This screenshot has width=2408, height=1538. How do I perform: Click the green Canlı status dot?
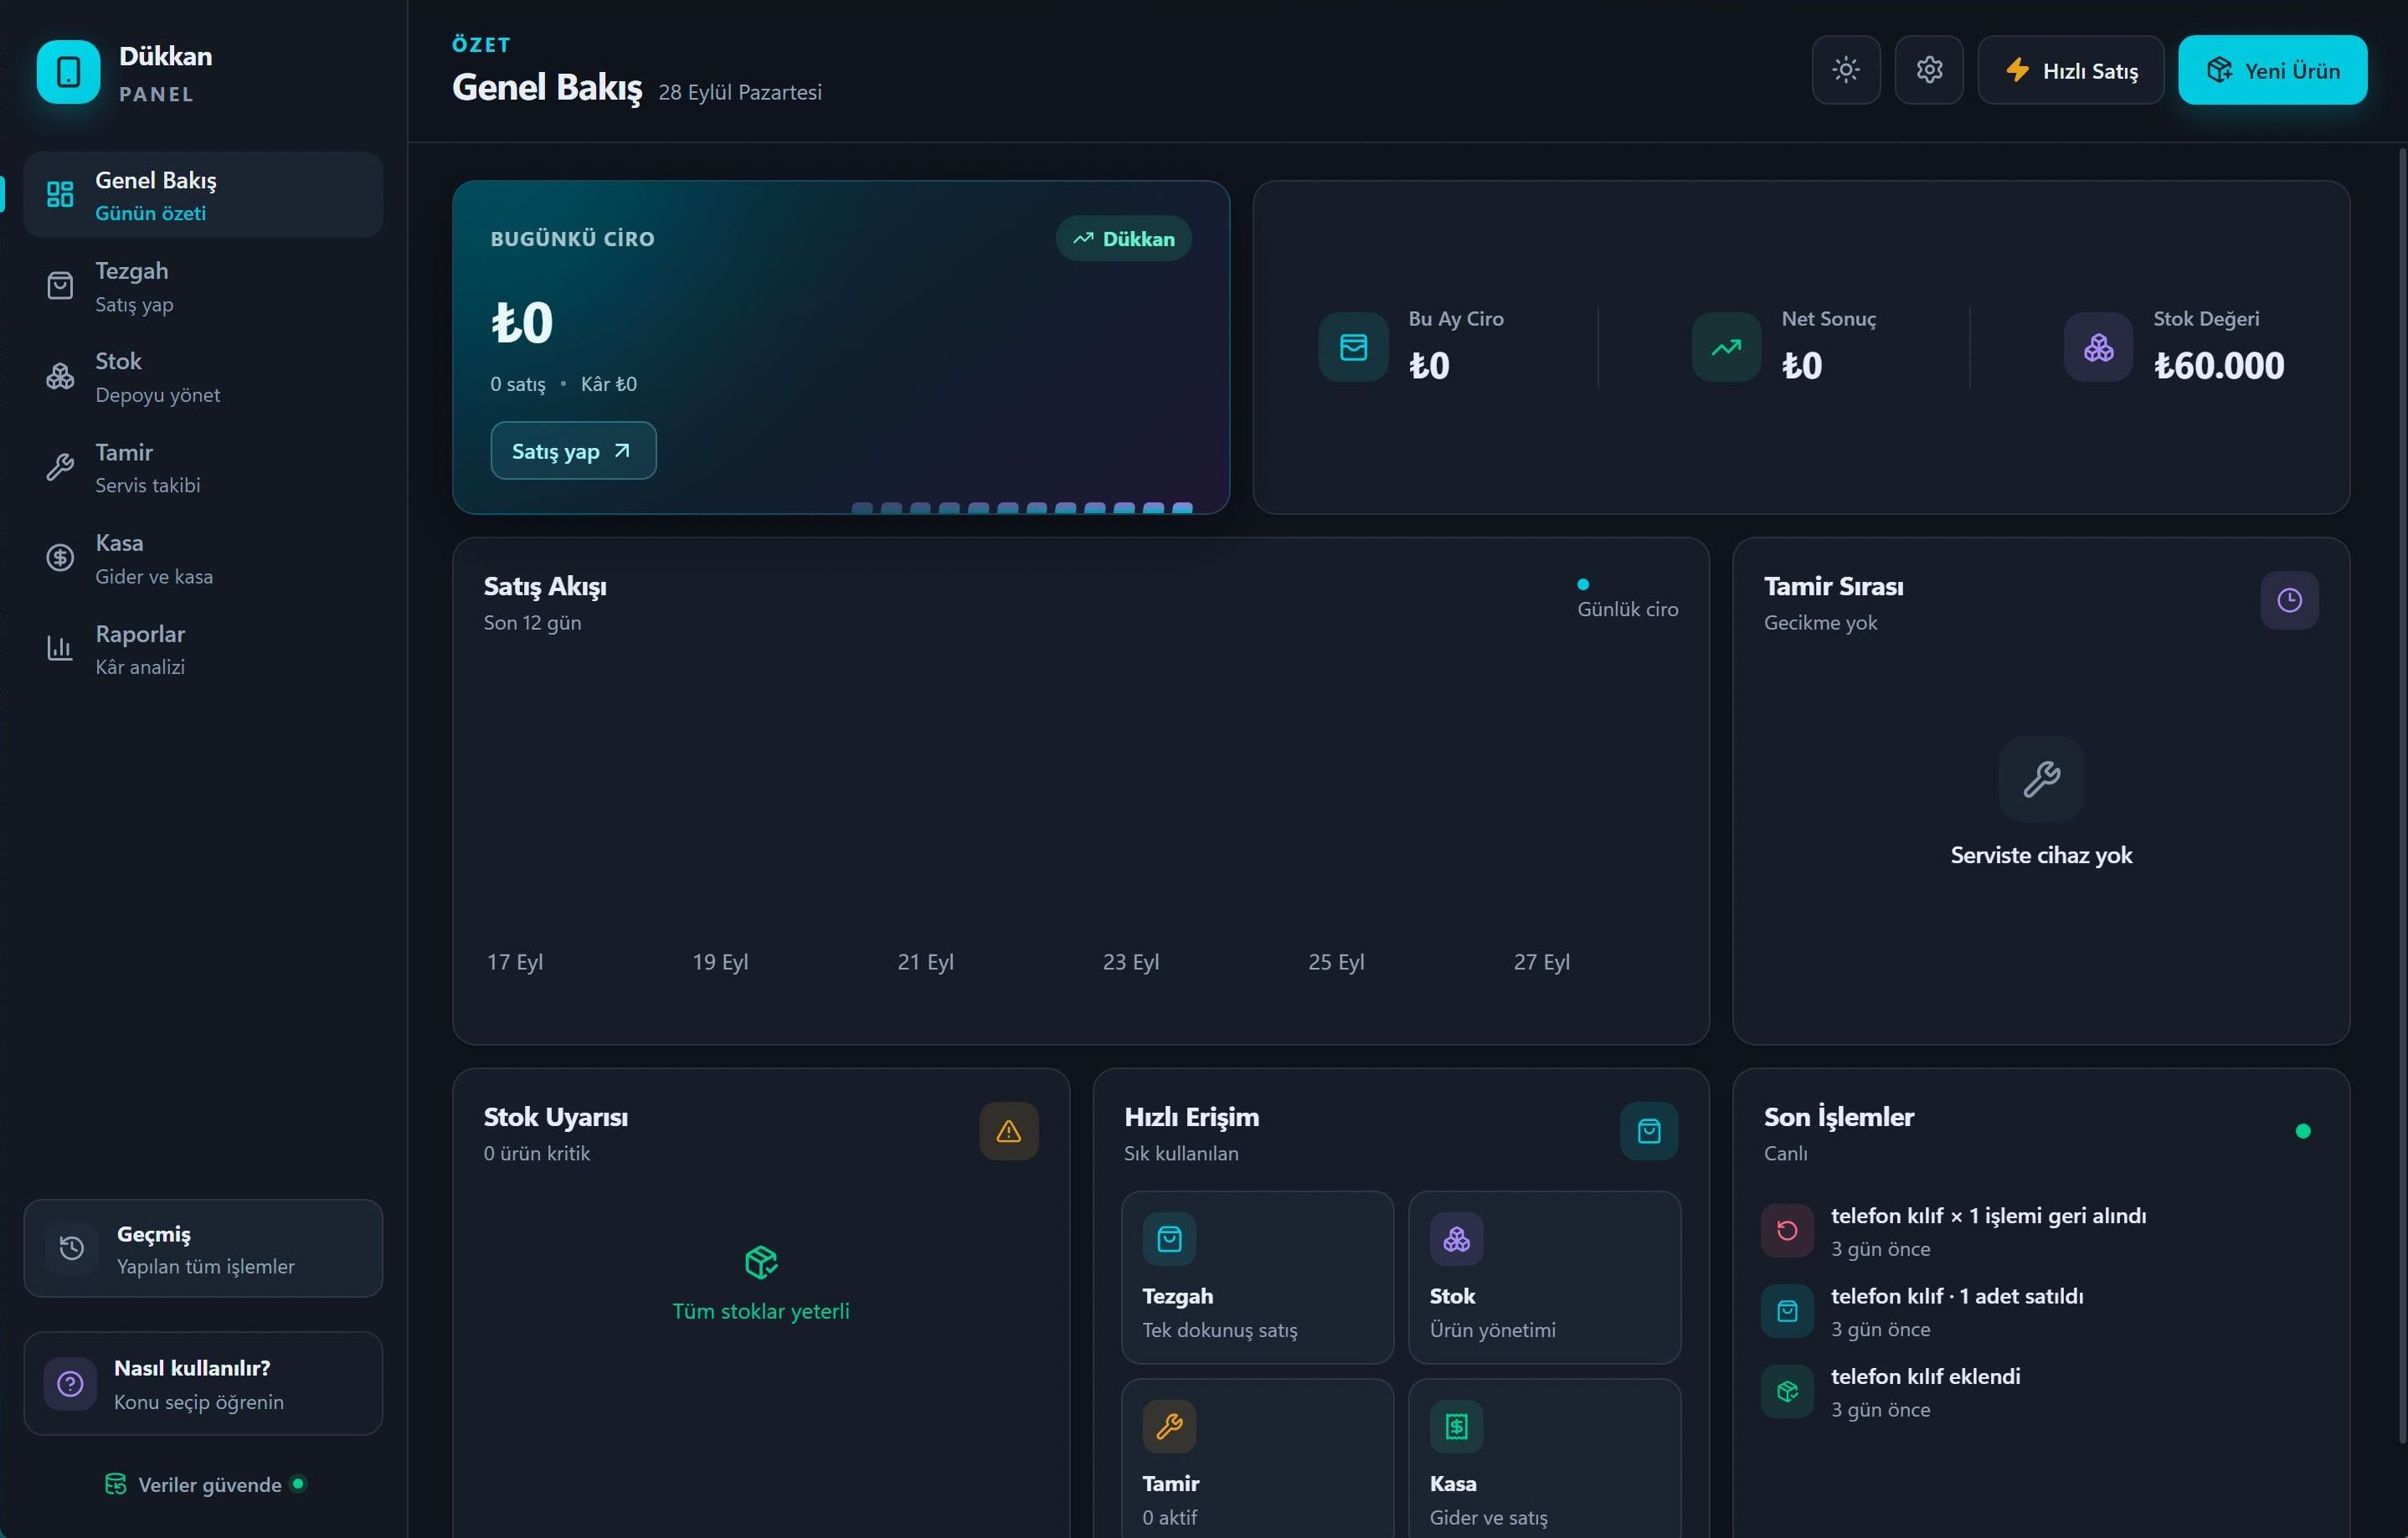[x=2303, y=1131]
